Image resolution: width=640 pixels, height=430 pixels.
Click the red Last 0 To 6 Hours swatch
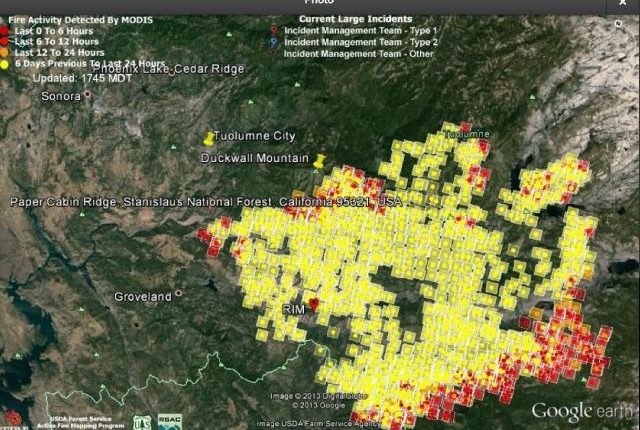tap(4, 31)
